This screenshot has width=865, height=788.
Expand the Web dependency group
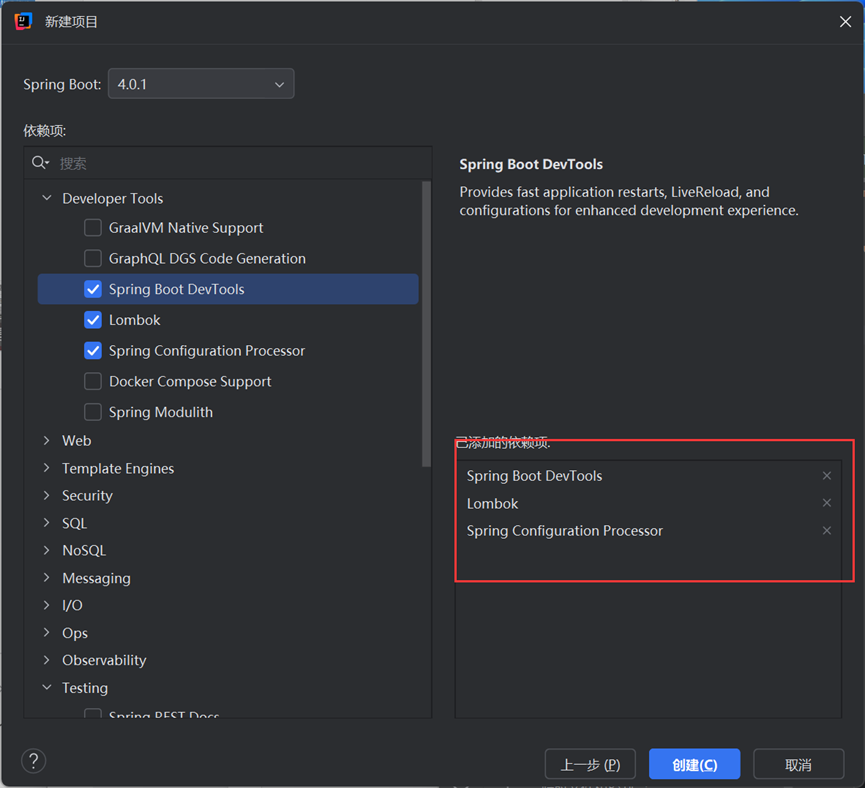pos(47,440)
